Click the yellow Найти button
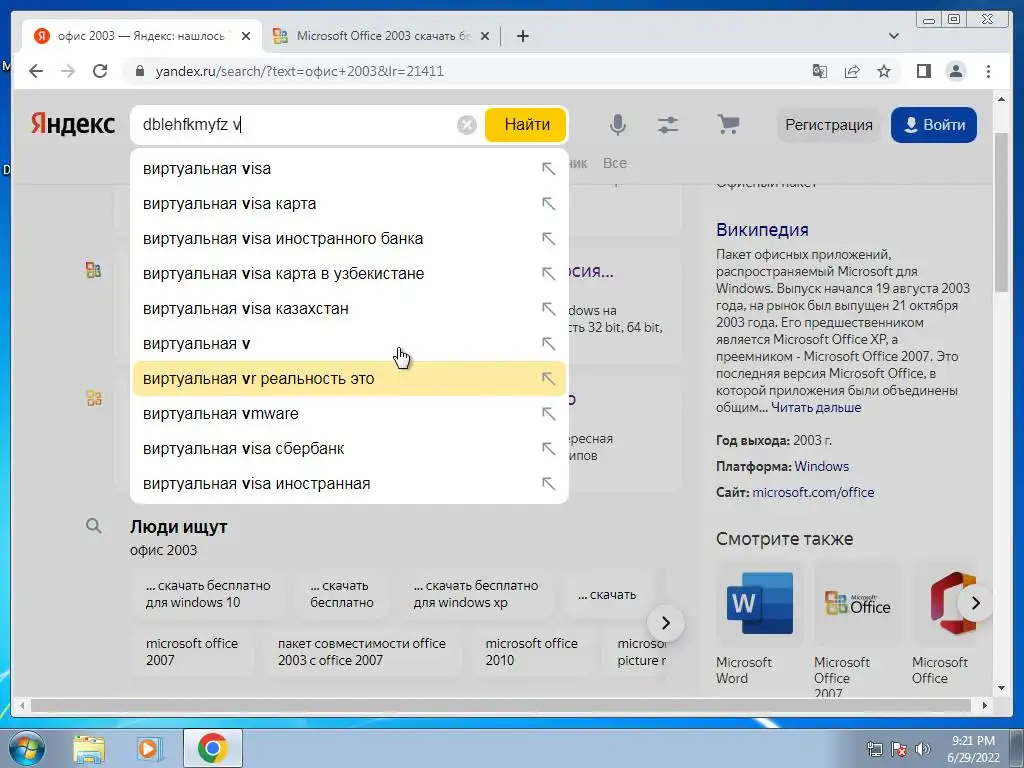The height and width of the screenshot is (768, 1024). 526,124
